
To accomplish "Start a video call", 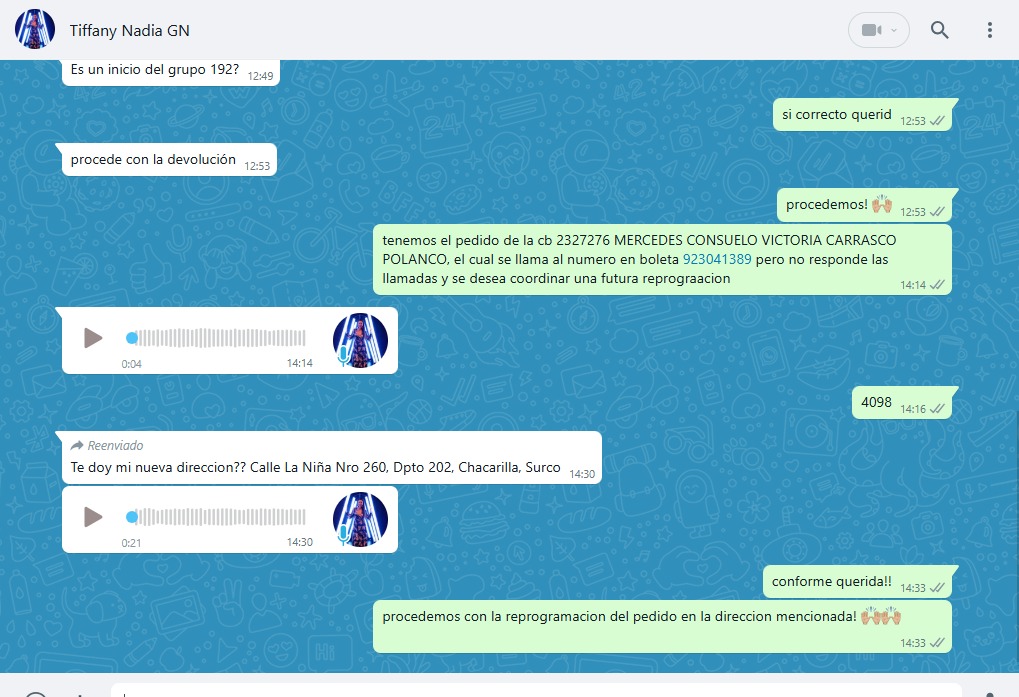I will pos(871,30).
